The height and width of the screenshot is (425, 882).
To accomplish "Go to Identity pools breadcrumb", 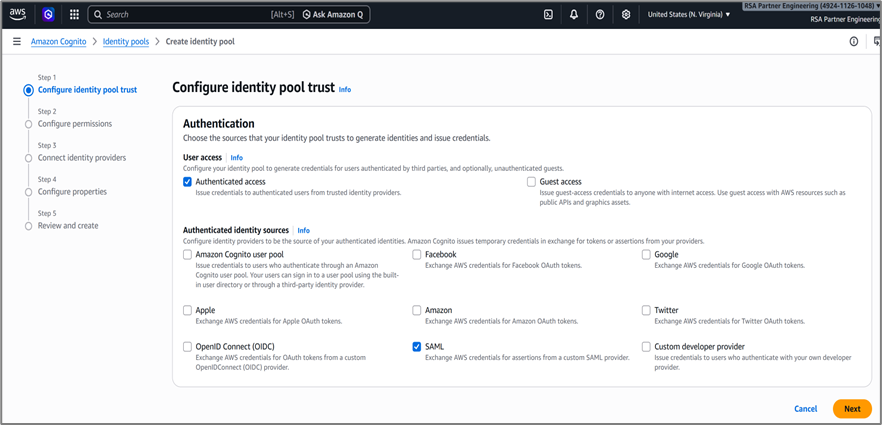I will (x=126, y=42).
